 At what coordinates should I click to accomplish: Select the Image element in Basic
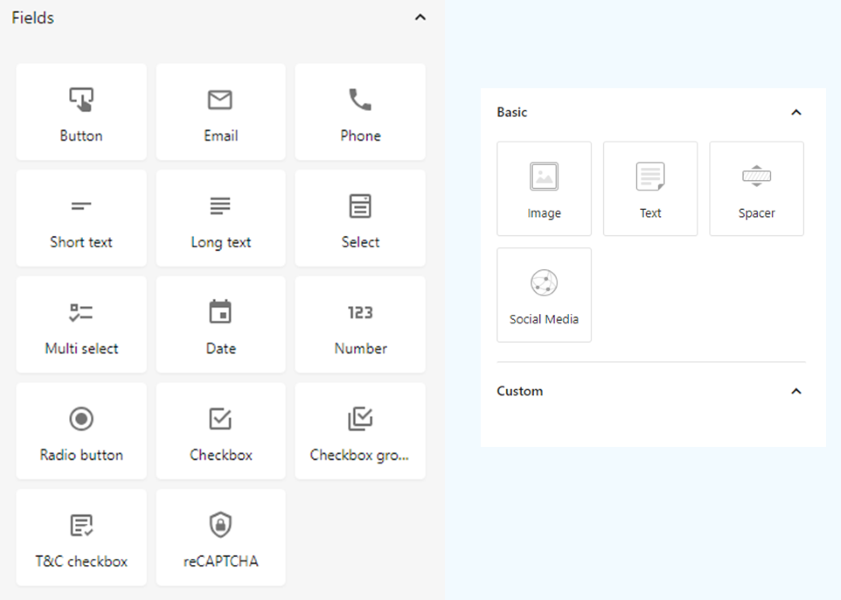click(544, 189)
